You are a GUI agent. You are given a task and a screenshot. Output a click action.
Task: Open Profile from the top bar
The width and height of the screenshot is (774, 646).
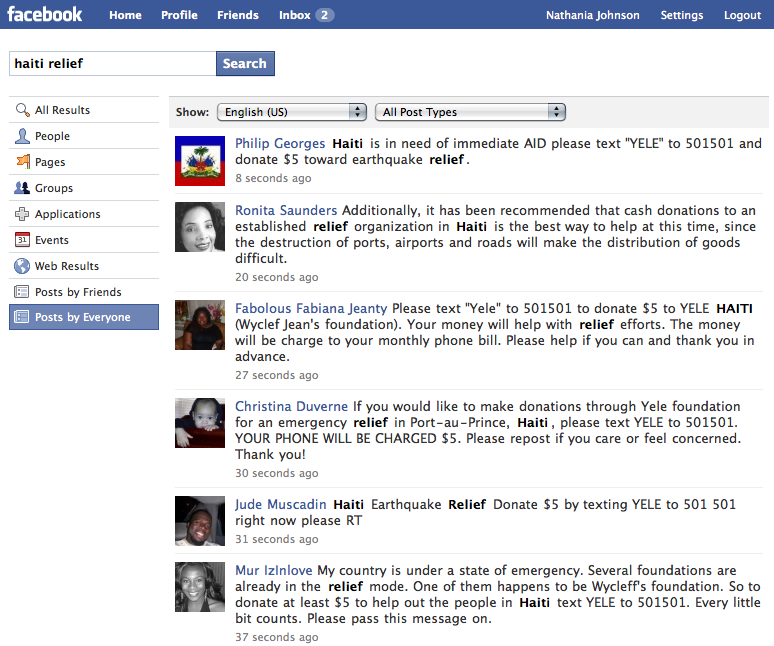point(179,15)
